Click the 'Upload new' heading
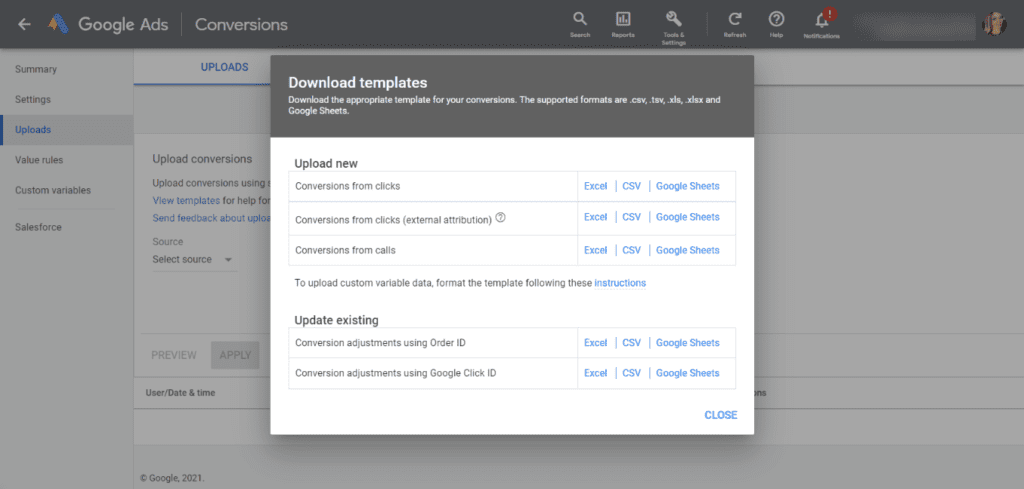This screenshot has height=489, width=1024. [326, 163]
